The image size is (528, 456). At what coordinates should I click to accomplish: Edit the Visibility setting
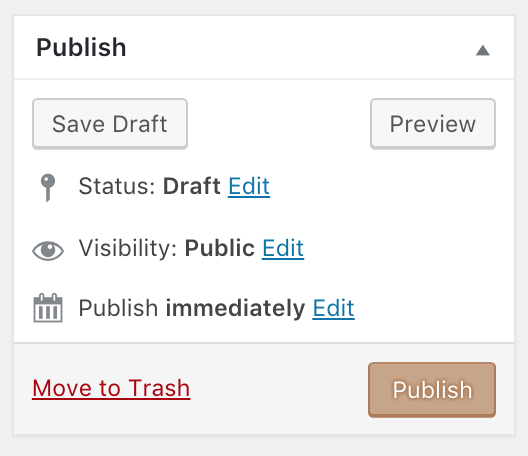283,248
